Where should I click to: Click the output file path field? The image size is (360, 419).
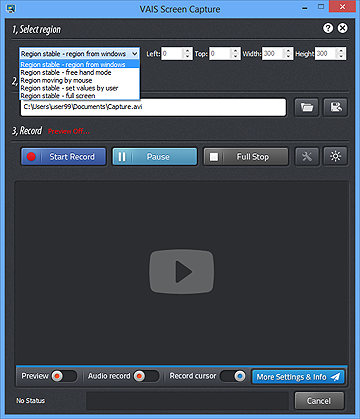153,107
